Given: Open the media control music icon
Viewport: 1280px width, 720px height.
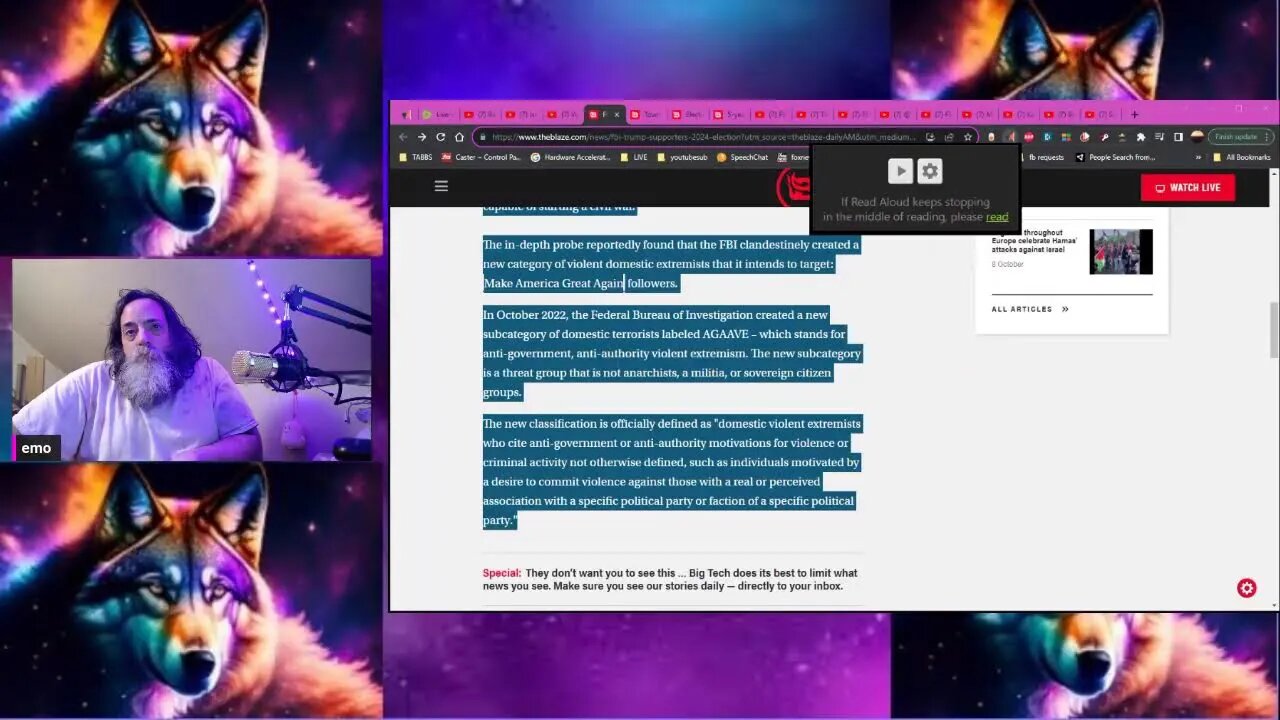Looking at the screenshot, I should (x=1159, y=137).
